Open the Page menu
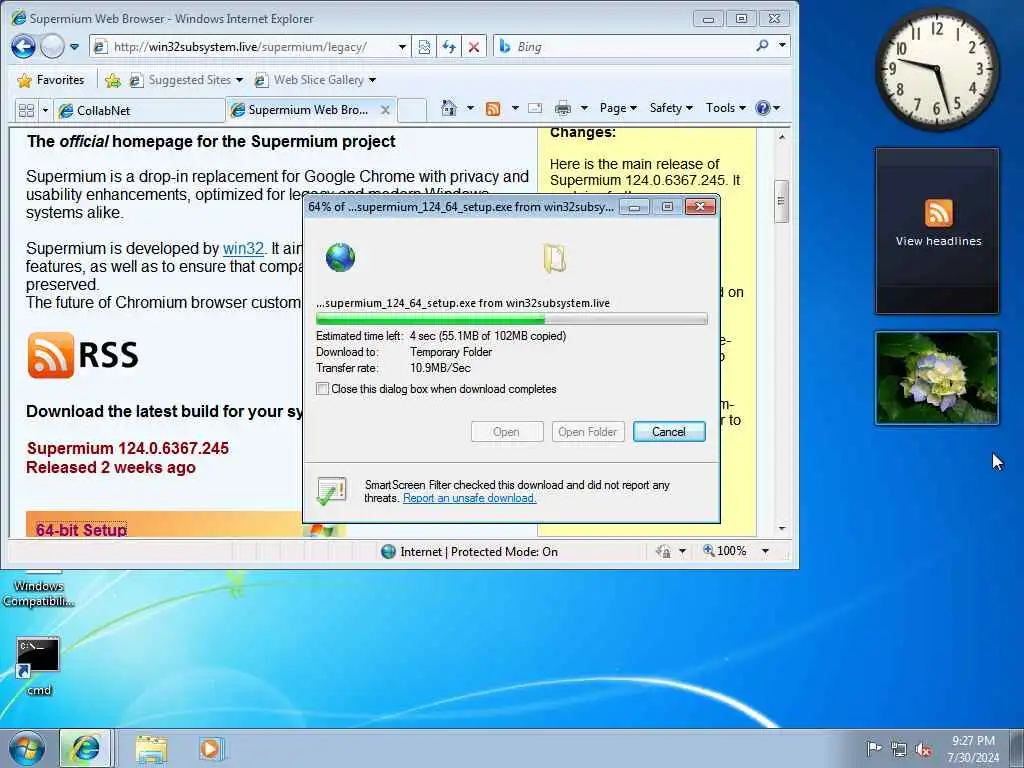This screenshot has width=1024, height=768. point(618,108)
